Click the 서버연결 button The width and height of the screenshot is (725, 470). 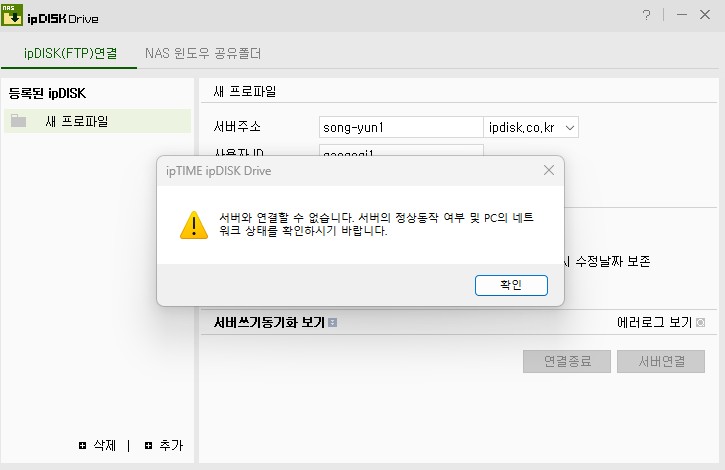(661, 361)
